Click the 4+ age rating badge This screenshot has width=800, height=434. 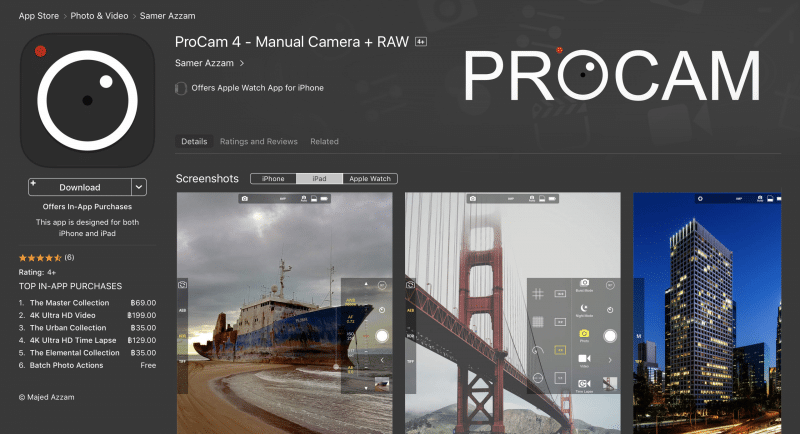coord(421,42)
